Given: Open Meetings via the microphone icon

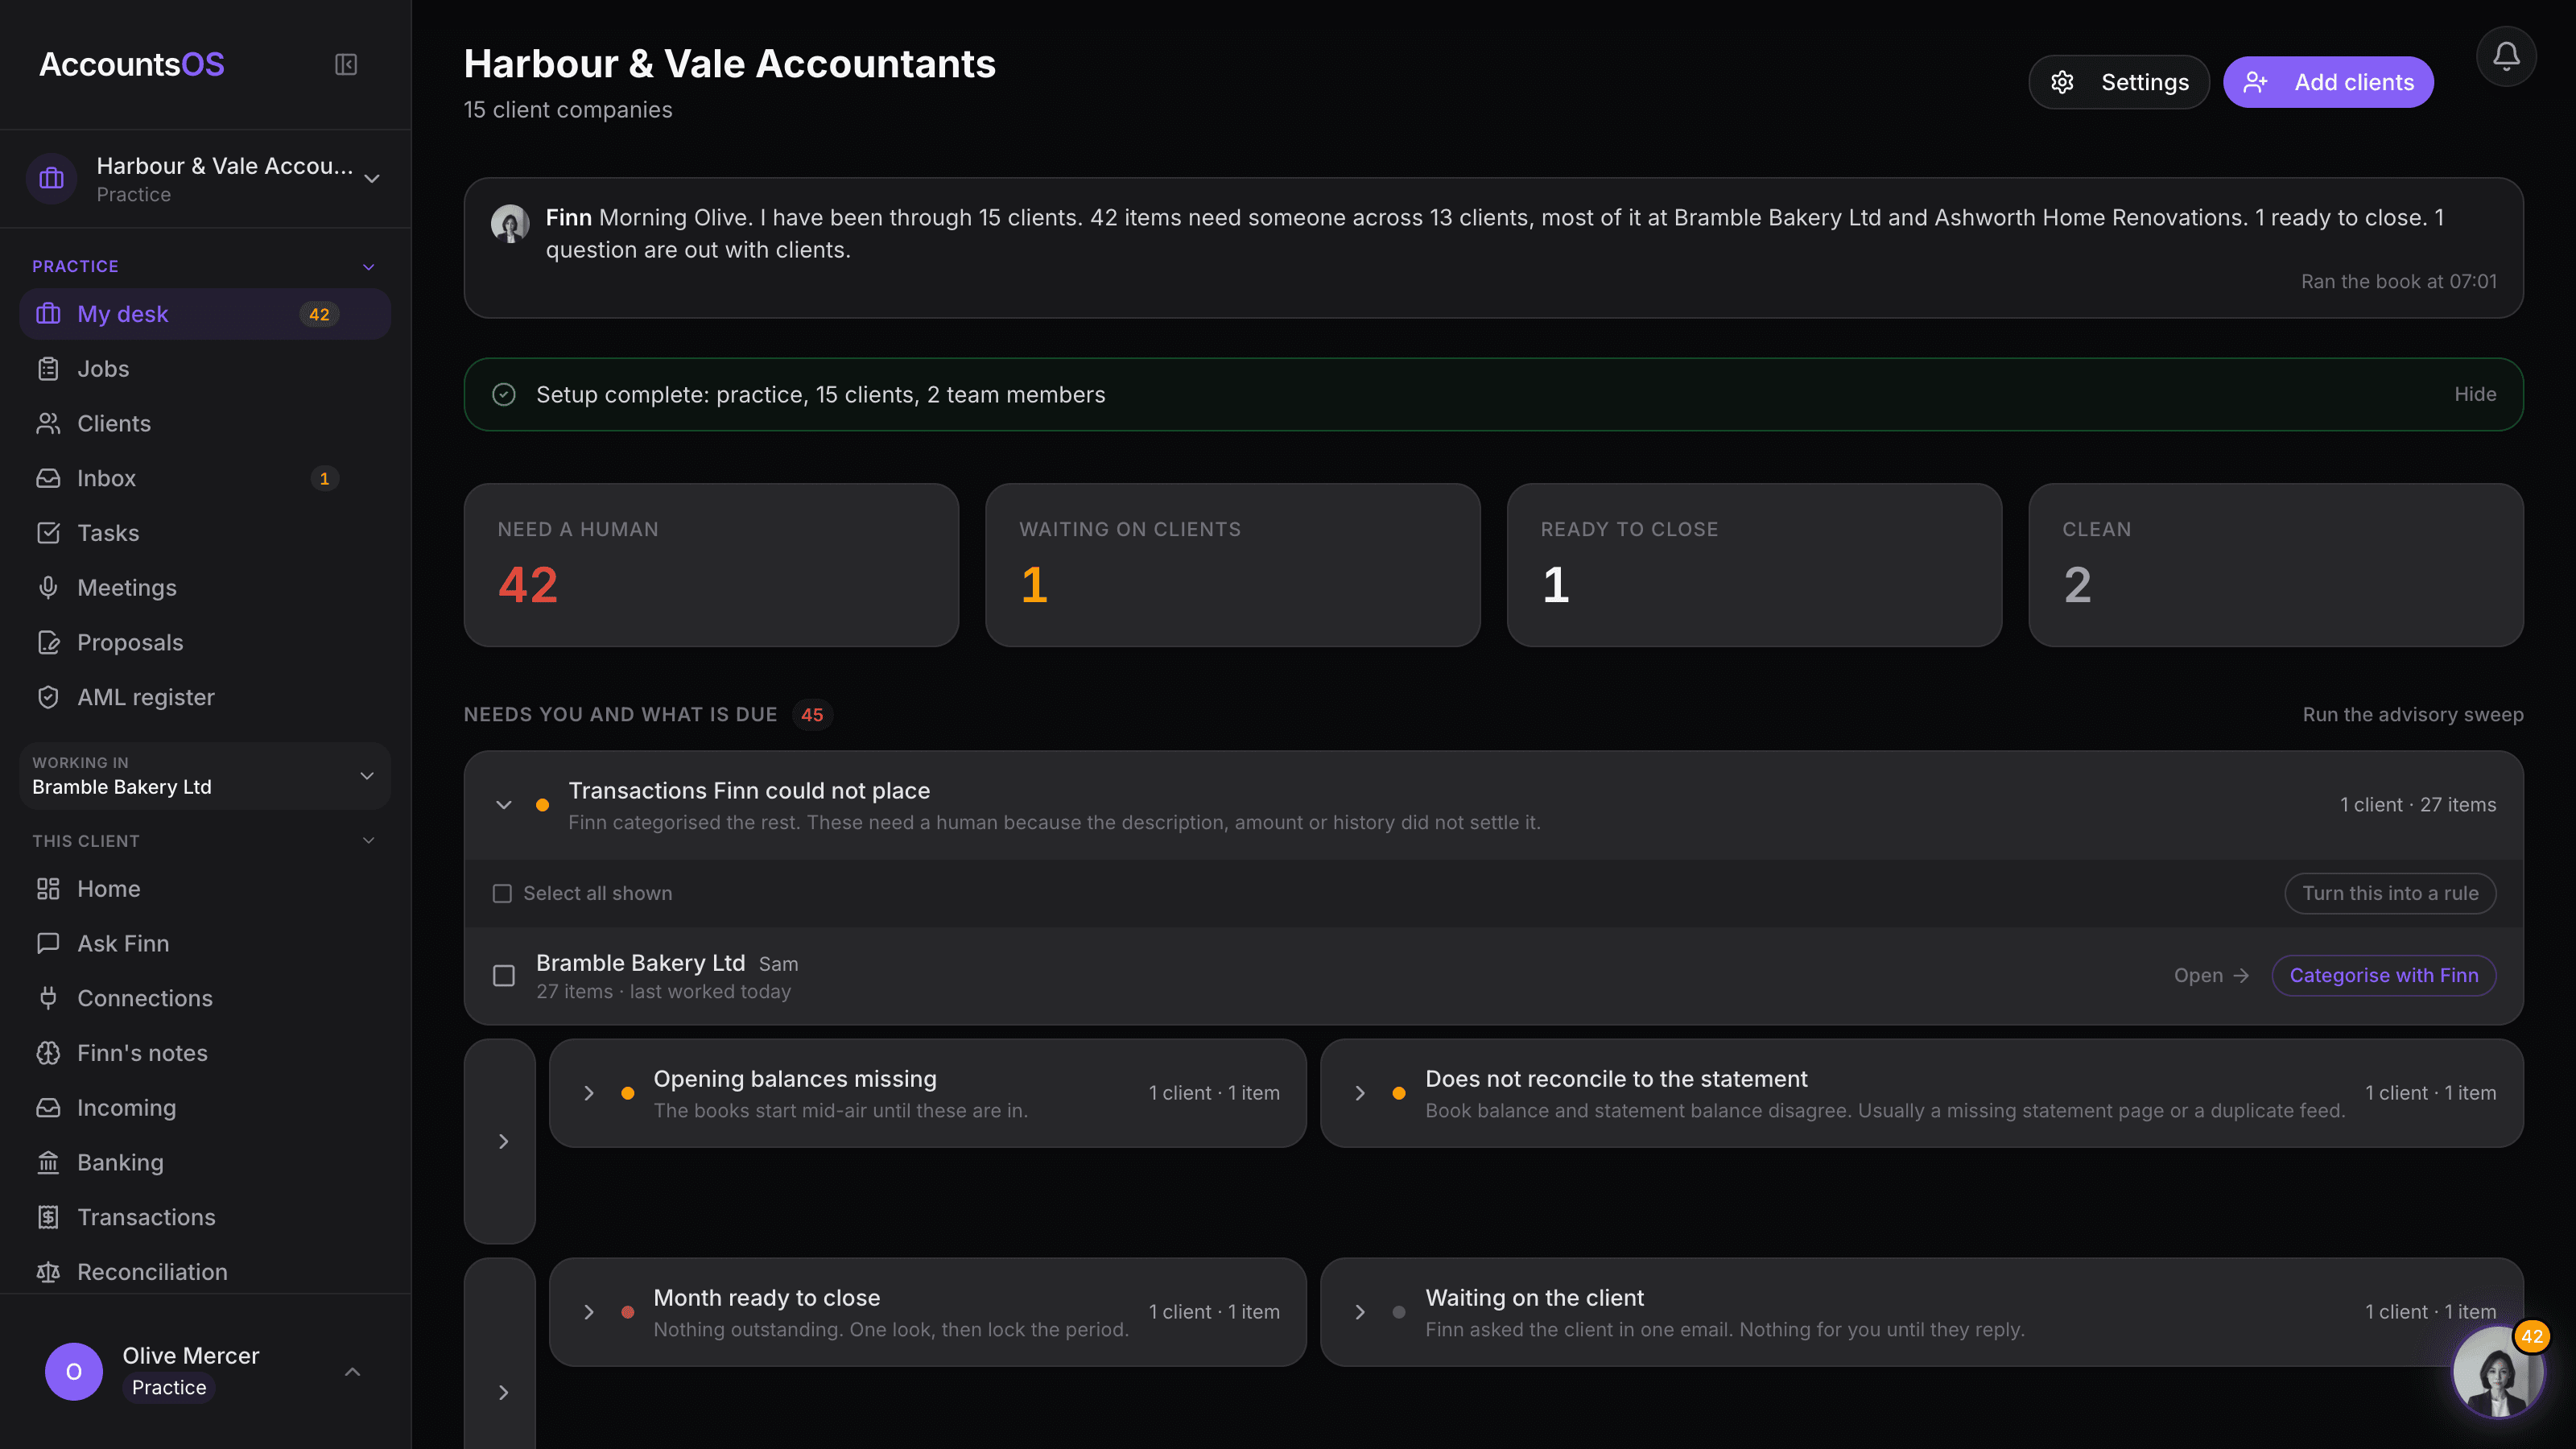Looking at the screenshot, I should tap(48, 588).
